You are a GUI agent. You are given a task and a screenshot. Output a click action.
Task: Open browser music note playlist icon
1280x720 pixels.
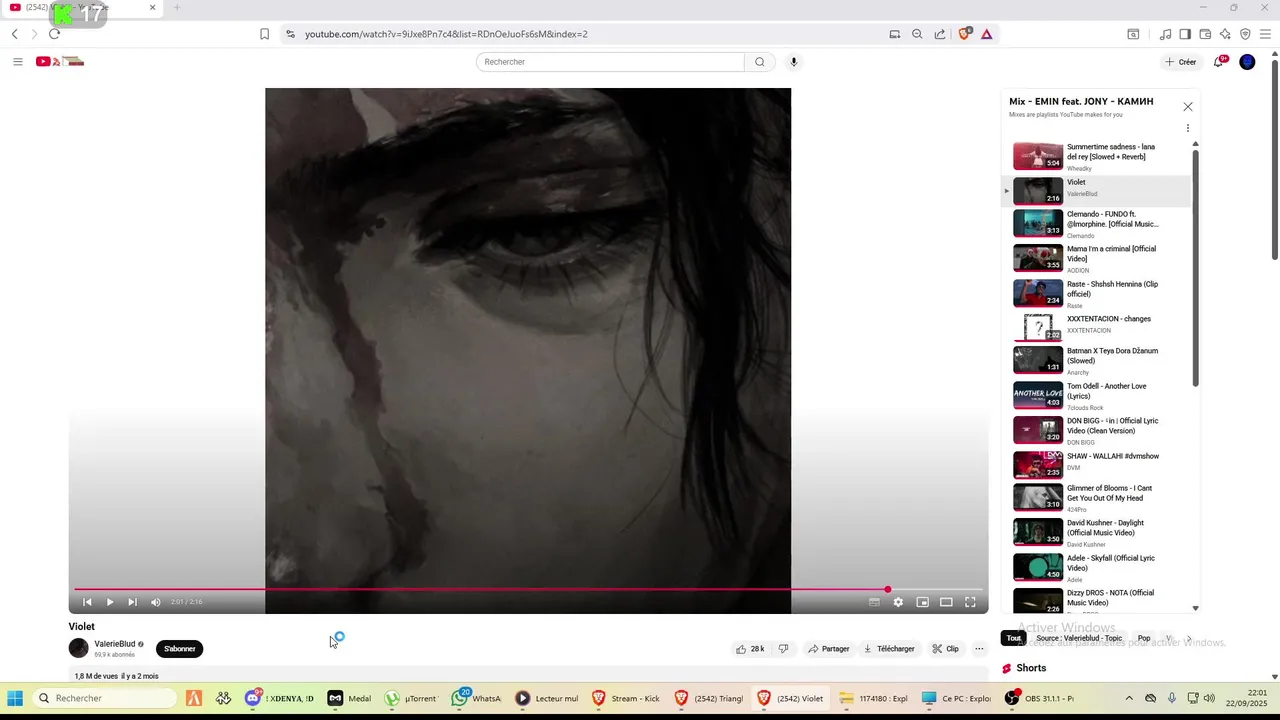point(1165,34)
